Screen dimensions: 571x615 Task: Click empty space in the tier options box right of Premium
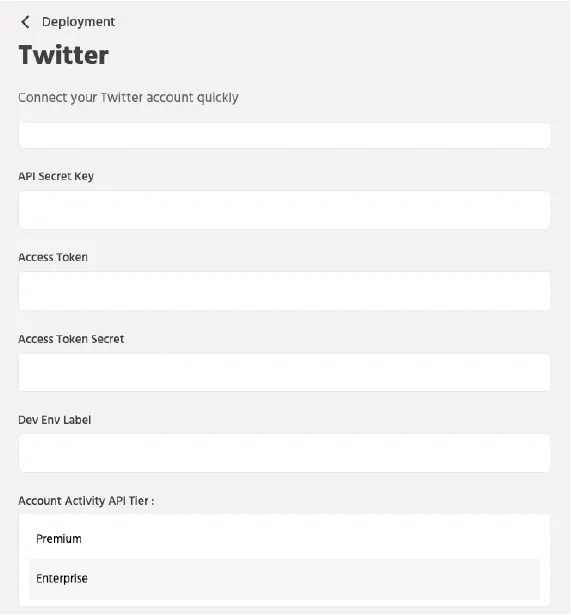click(314, 539)
